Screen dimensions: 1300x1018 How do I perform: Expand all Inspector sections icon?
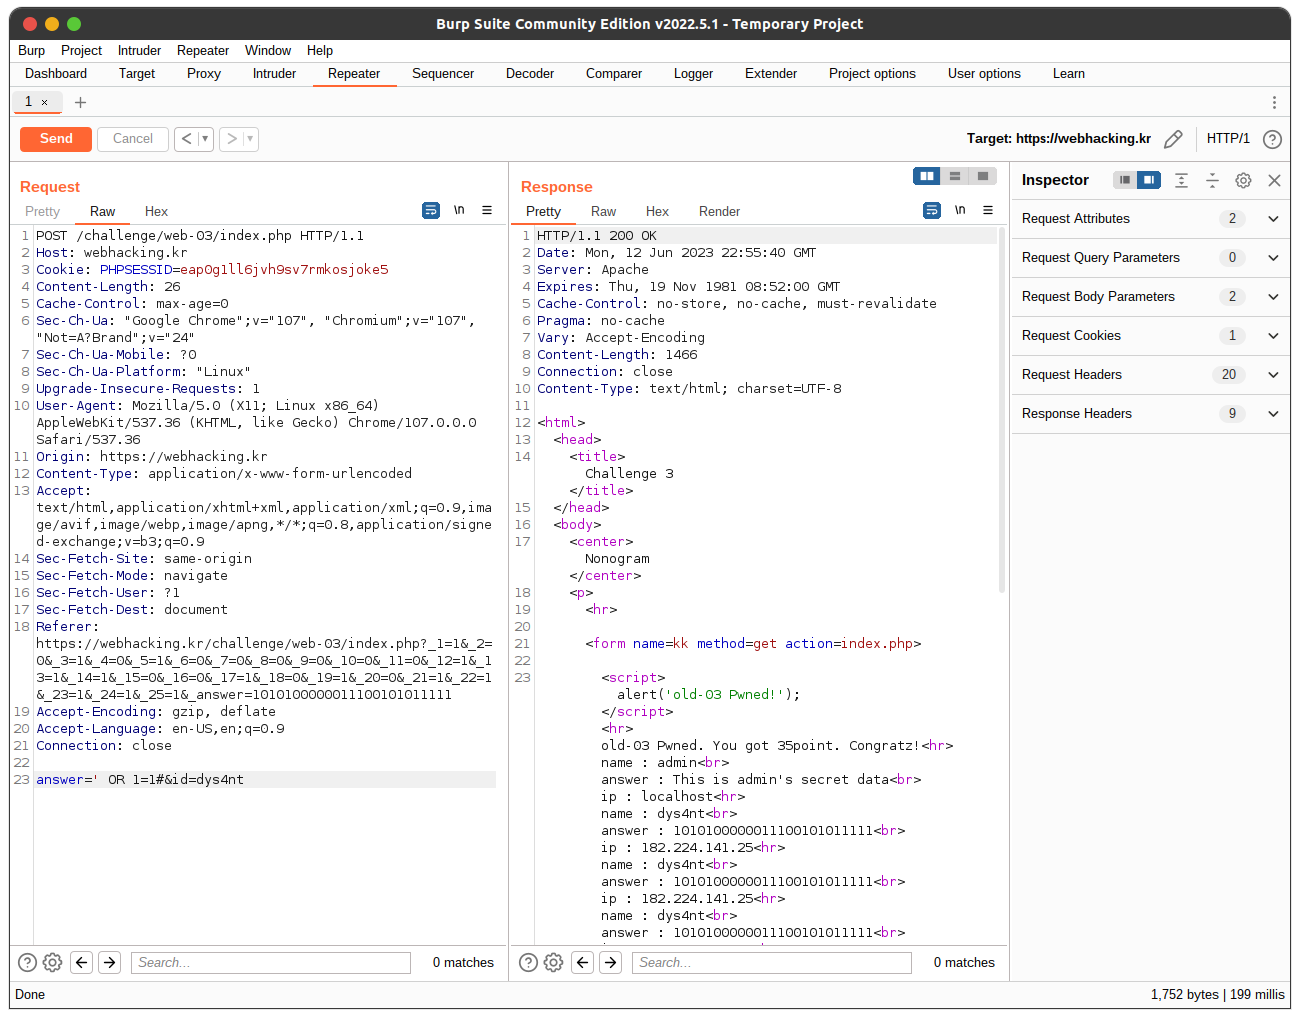[x=1181, y=180]
